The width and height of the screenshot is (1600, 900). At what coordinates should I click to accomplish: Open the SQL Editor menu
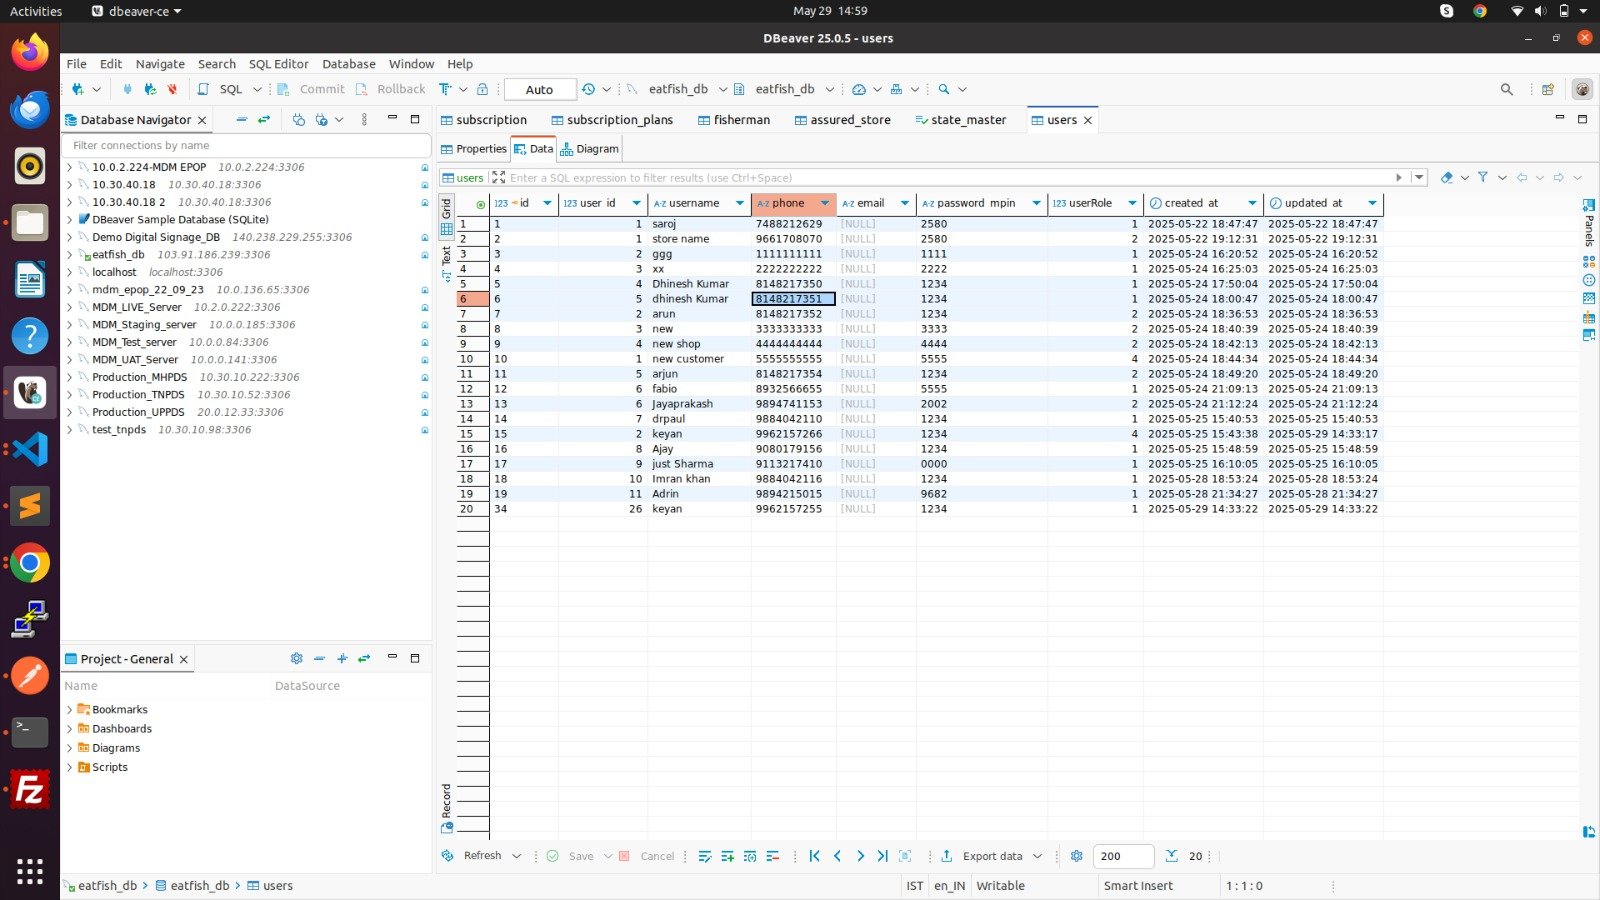278,64
